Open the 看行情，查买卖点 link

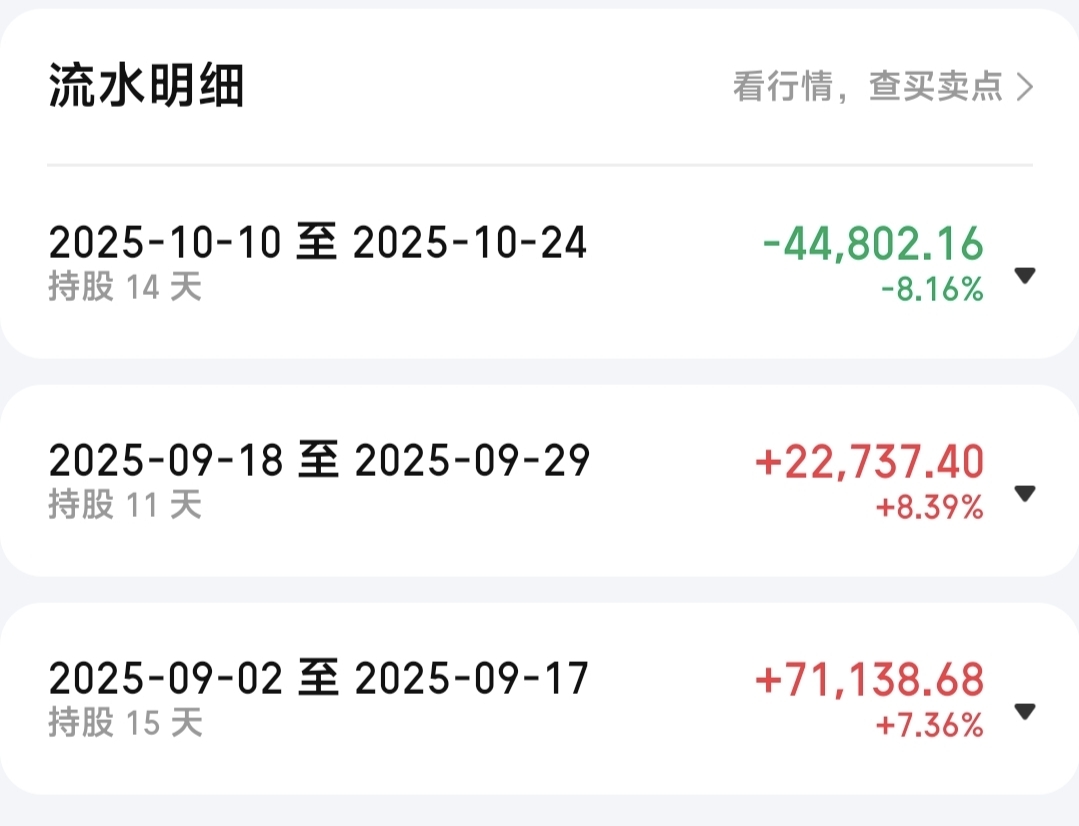(x=883, y=87)
